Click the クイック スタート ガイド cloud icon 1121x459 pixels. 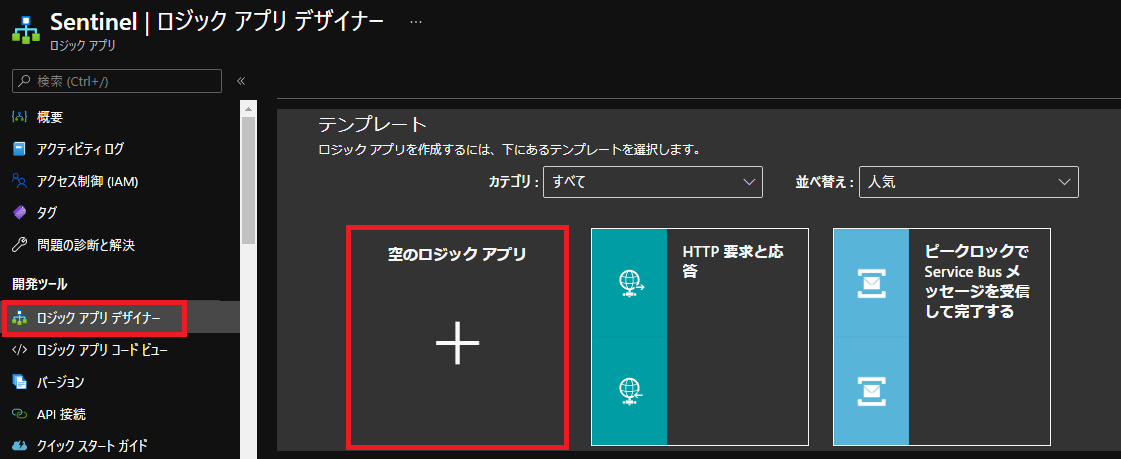(19, 446)
